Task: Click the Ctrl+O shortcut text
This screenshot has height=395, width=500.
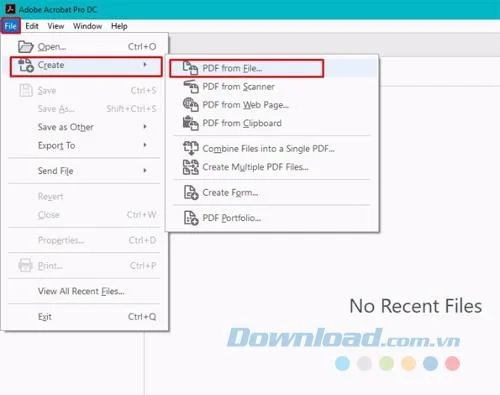Action: click(142, 47)
